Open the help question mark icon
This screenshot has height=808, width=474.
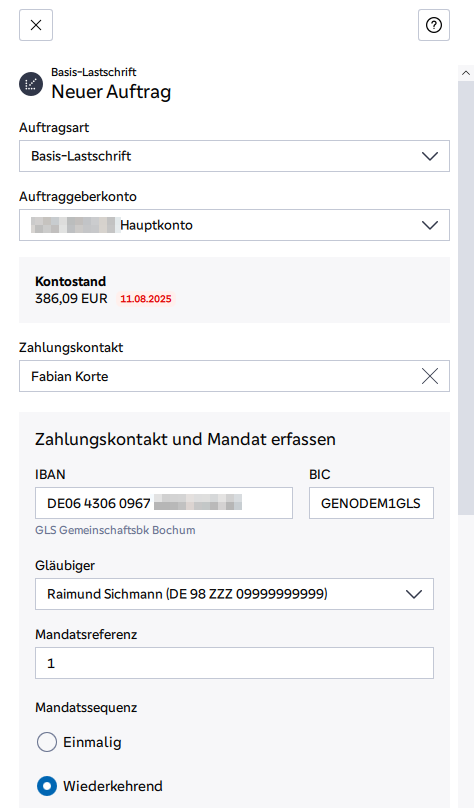coord(434,25)
